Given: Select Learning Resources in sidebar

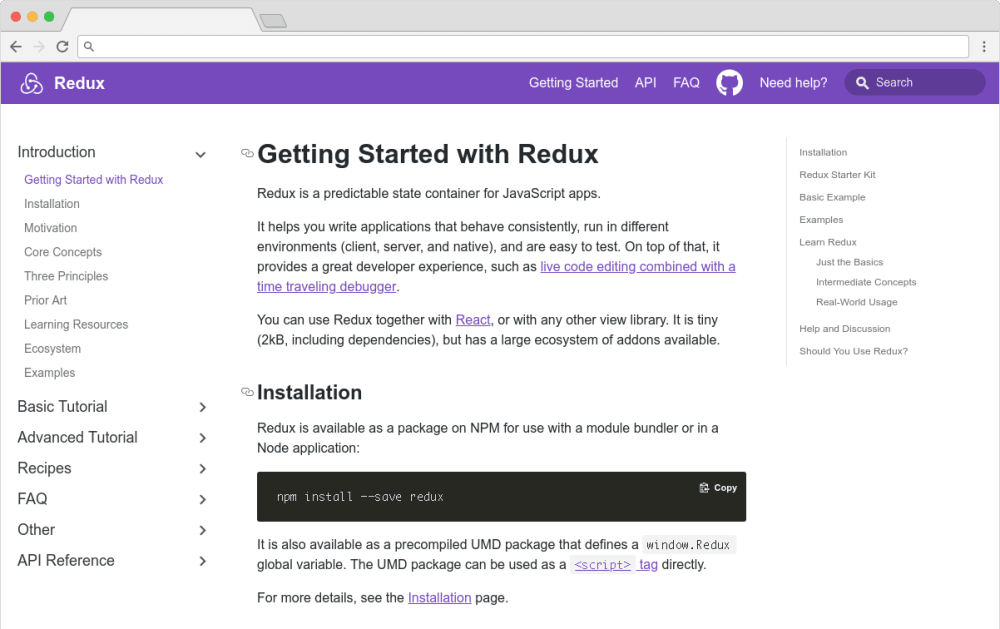Looking at the screenshot, I should [x=76, y=325].
